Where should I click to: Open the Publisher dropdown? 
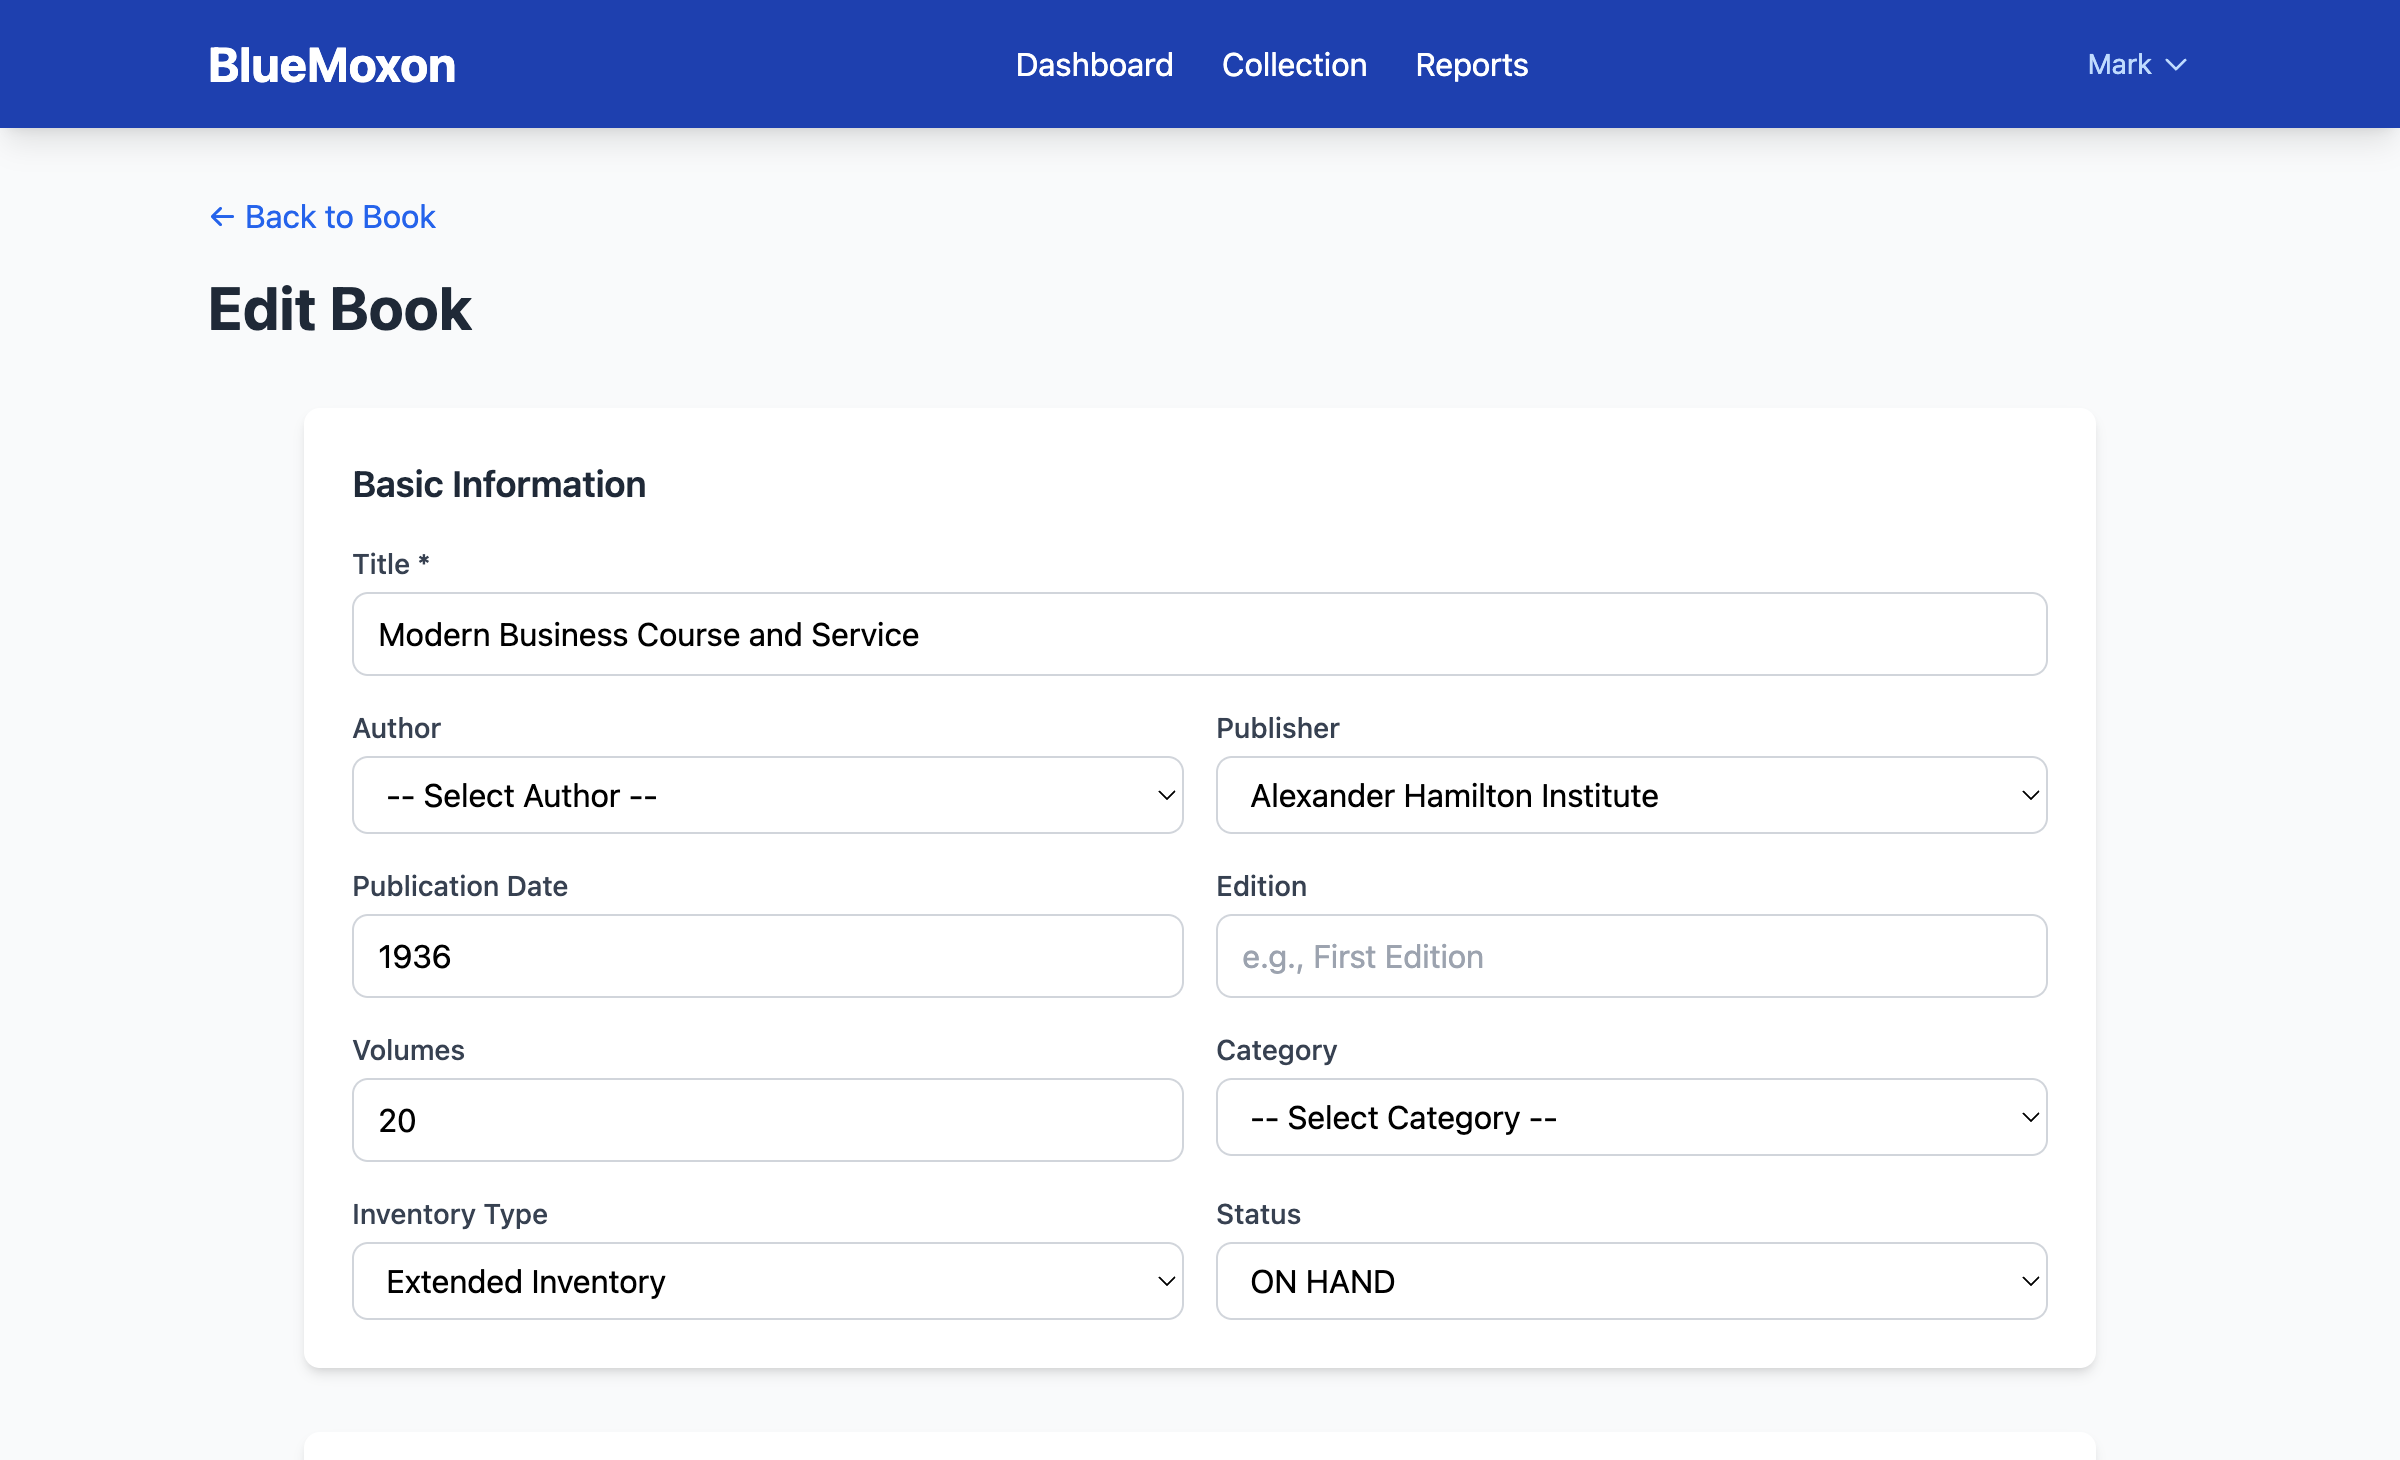pos(1631,795)
